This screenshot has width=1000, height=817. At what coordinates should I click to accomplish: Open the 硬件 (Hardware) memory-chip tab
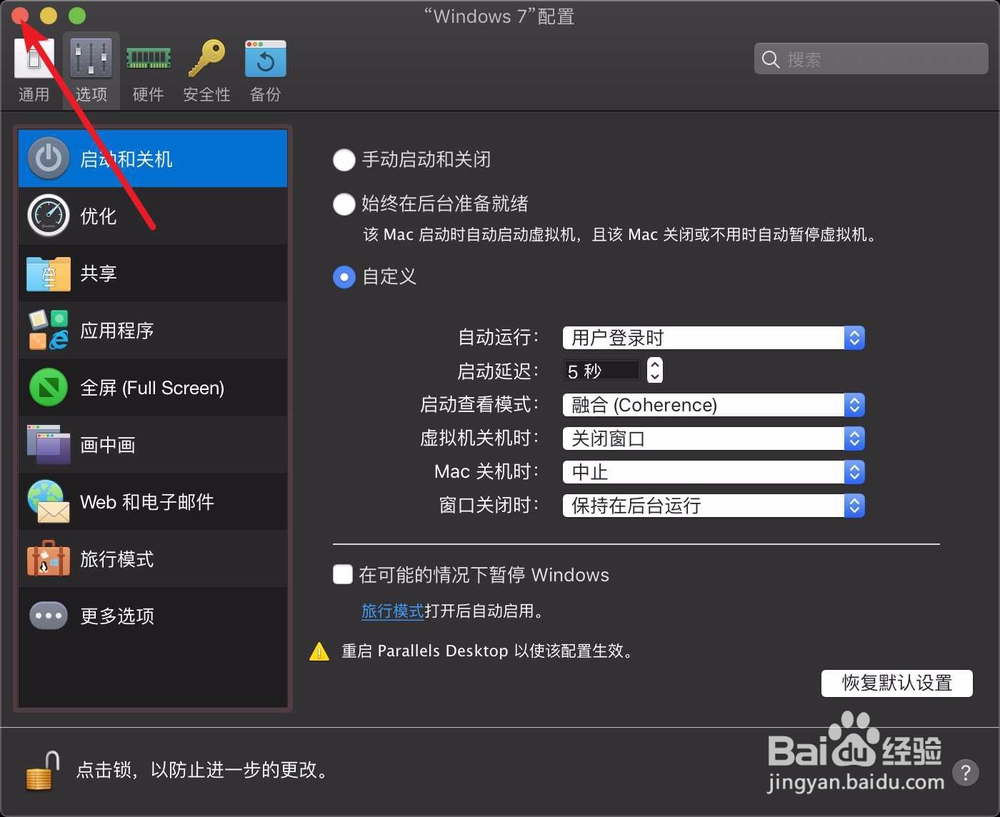click(148, 71)
